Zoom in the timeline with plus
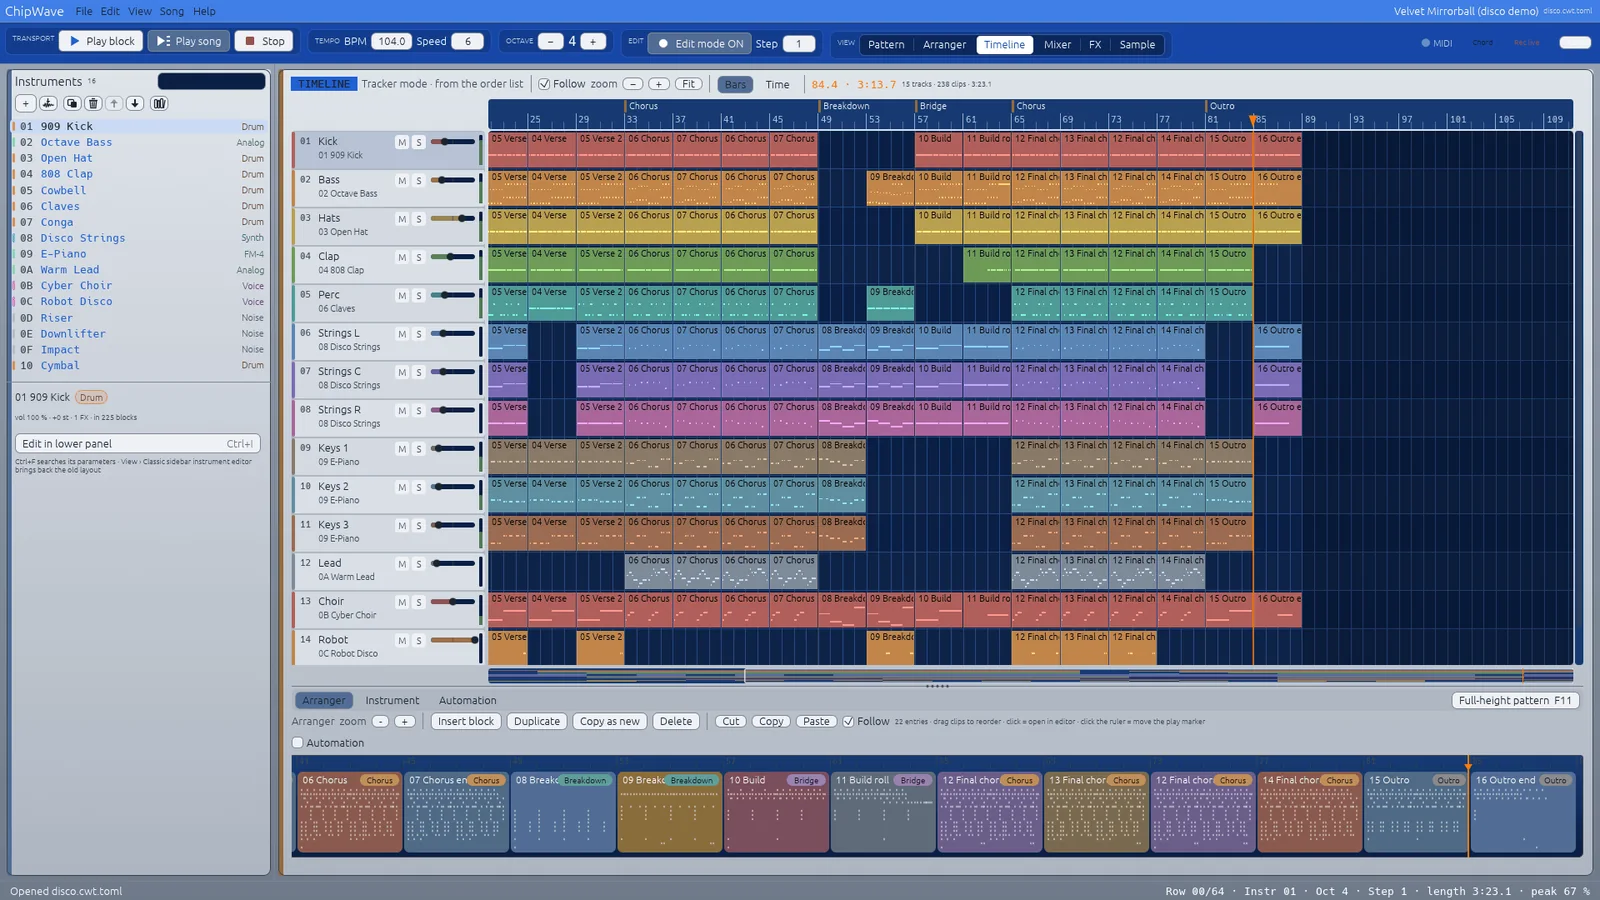Image resolution: width=1600 pixels, height=900 pixels. [659, 84]
